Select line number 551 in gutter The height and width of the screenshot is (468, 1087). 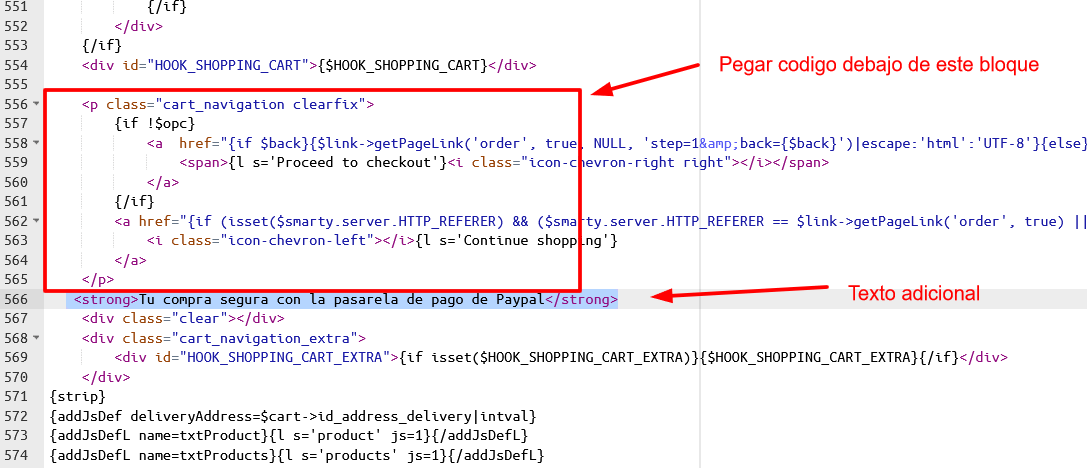point(15,7)
